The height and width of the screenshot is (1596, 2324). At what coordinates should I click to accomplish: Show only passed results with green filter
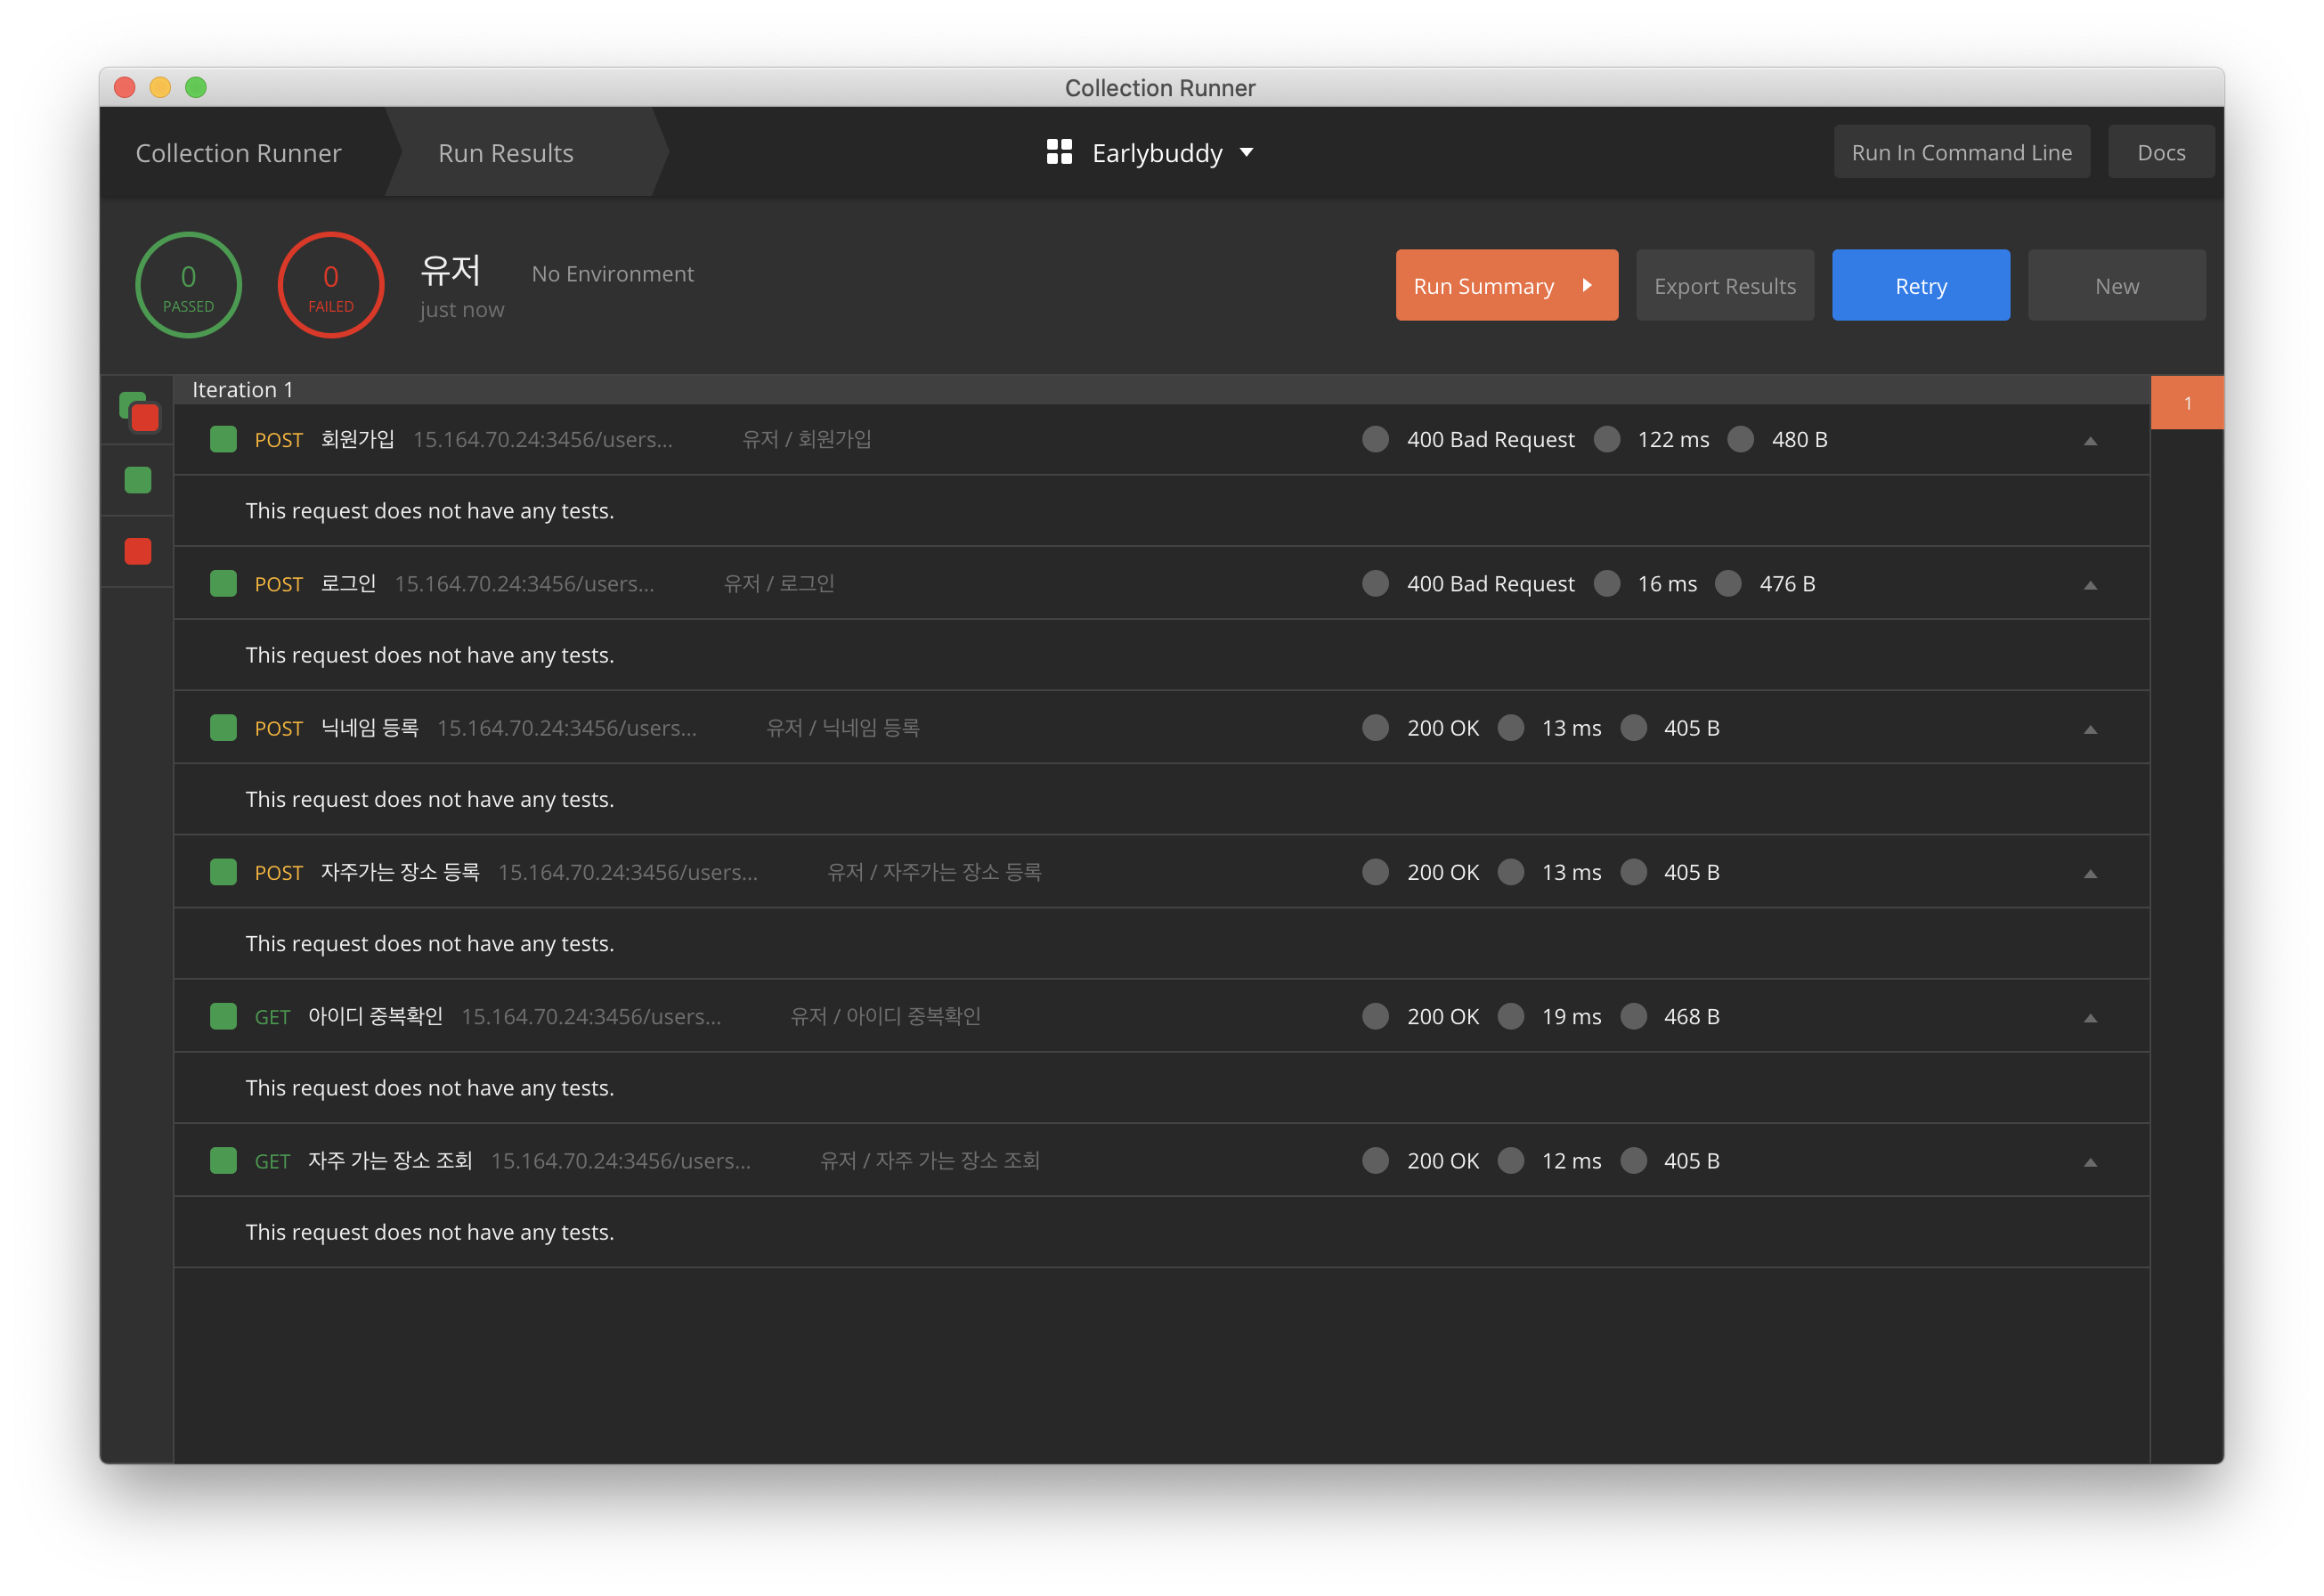tap(138, 481)
